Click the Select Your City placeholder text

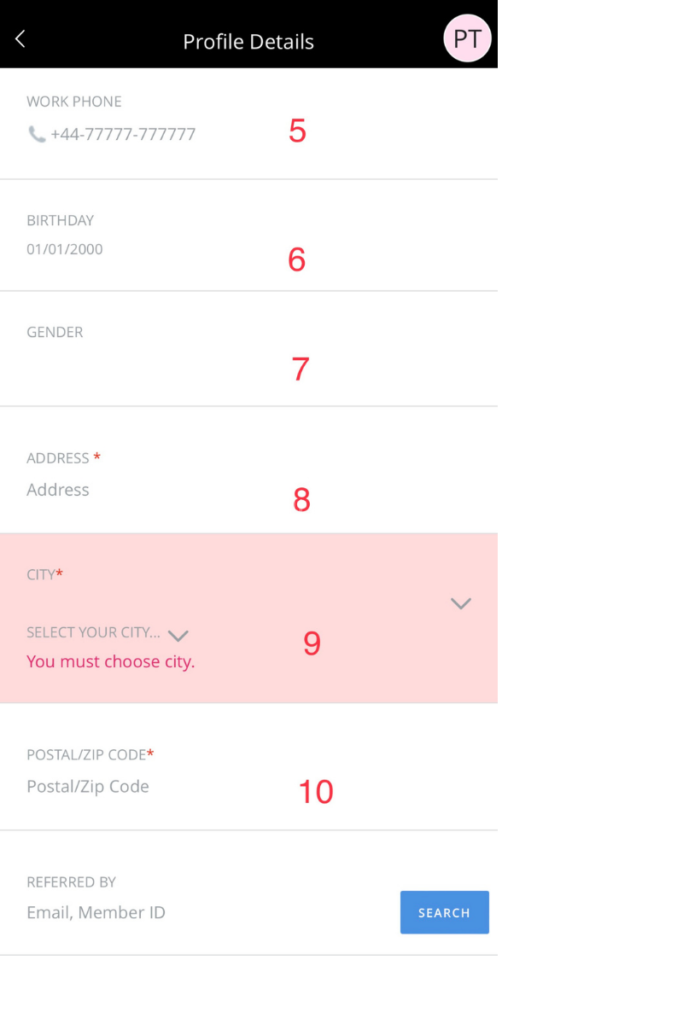[93, 633]
